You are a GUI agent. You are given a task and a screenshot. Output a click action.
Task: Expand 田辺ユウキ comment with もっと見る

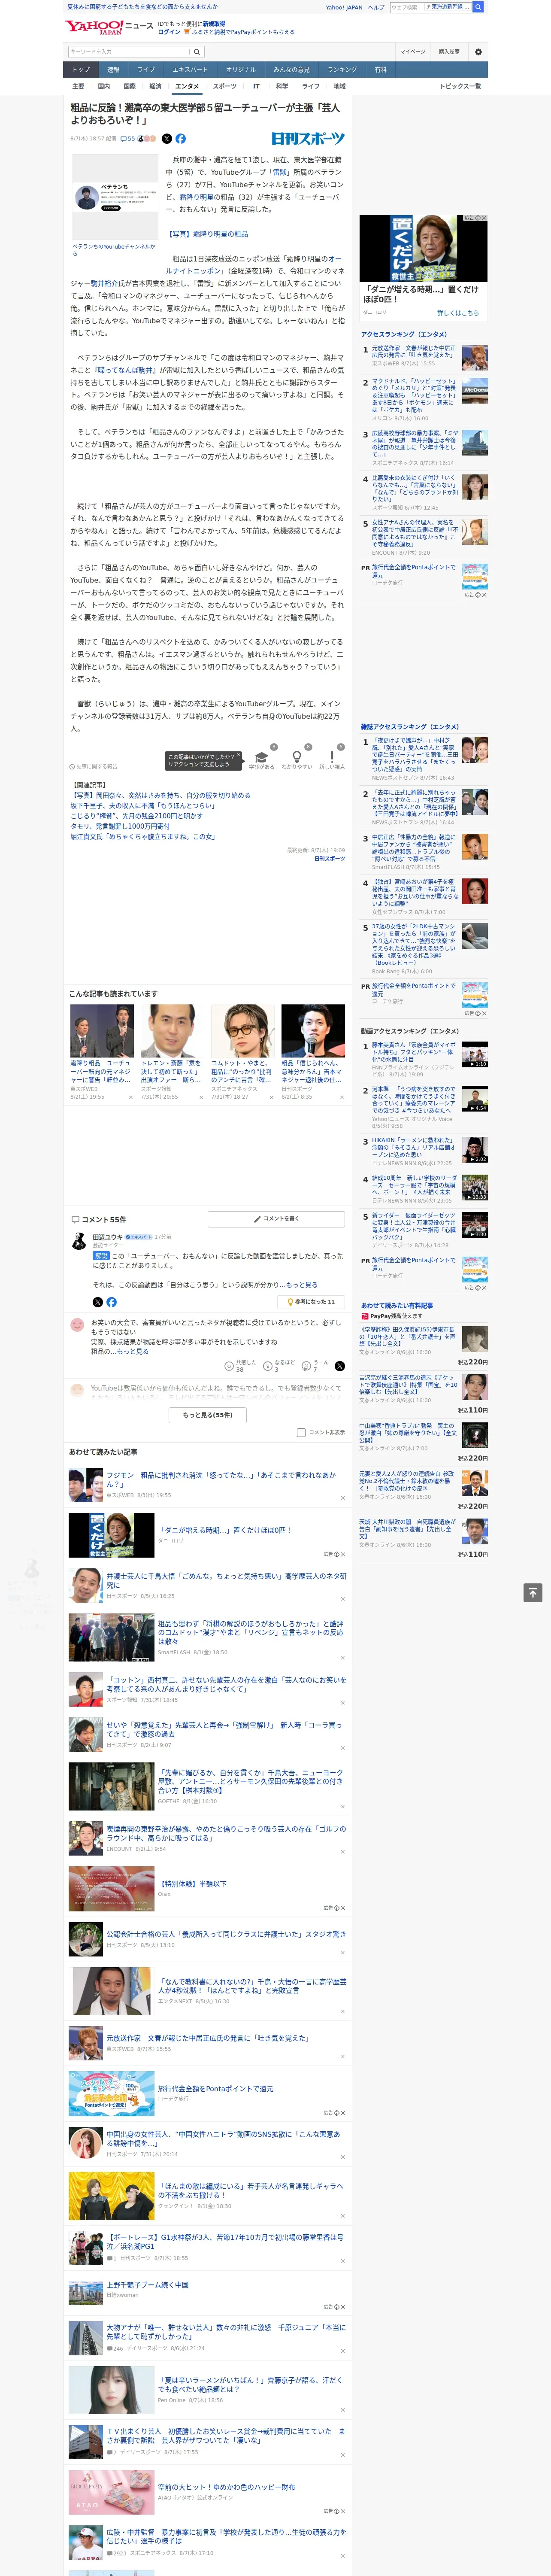[x=302, y=1285]
